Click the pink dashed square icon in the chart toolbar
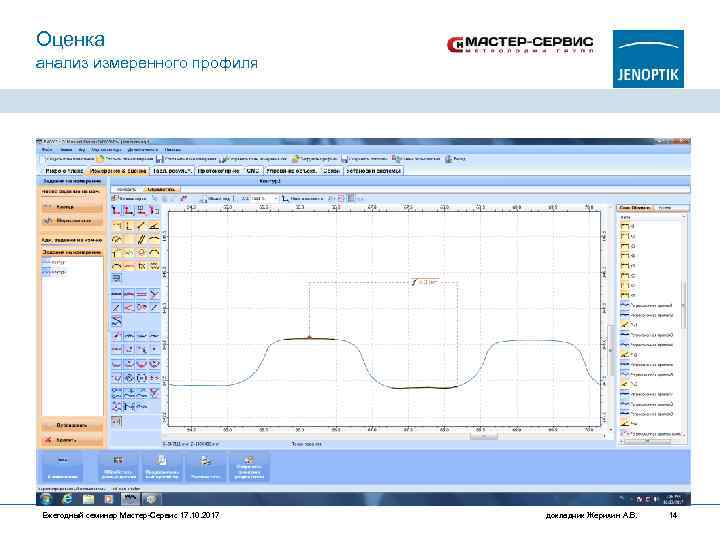This screenshot has width=720, height=540. tap(341, 198)
